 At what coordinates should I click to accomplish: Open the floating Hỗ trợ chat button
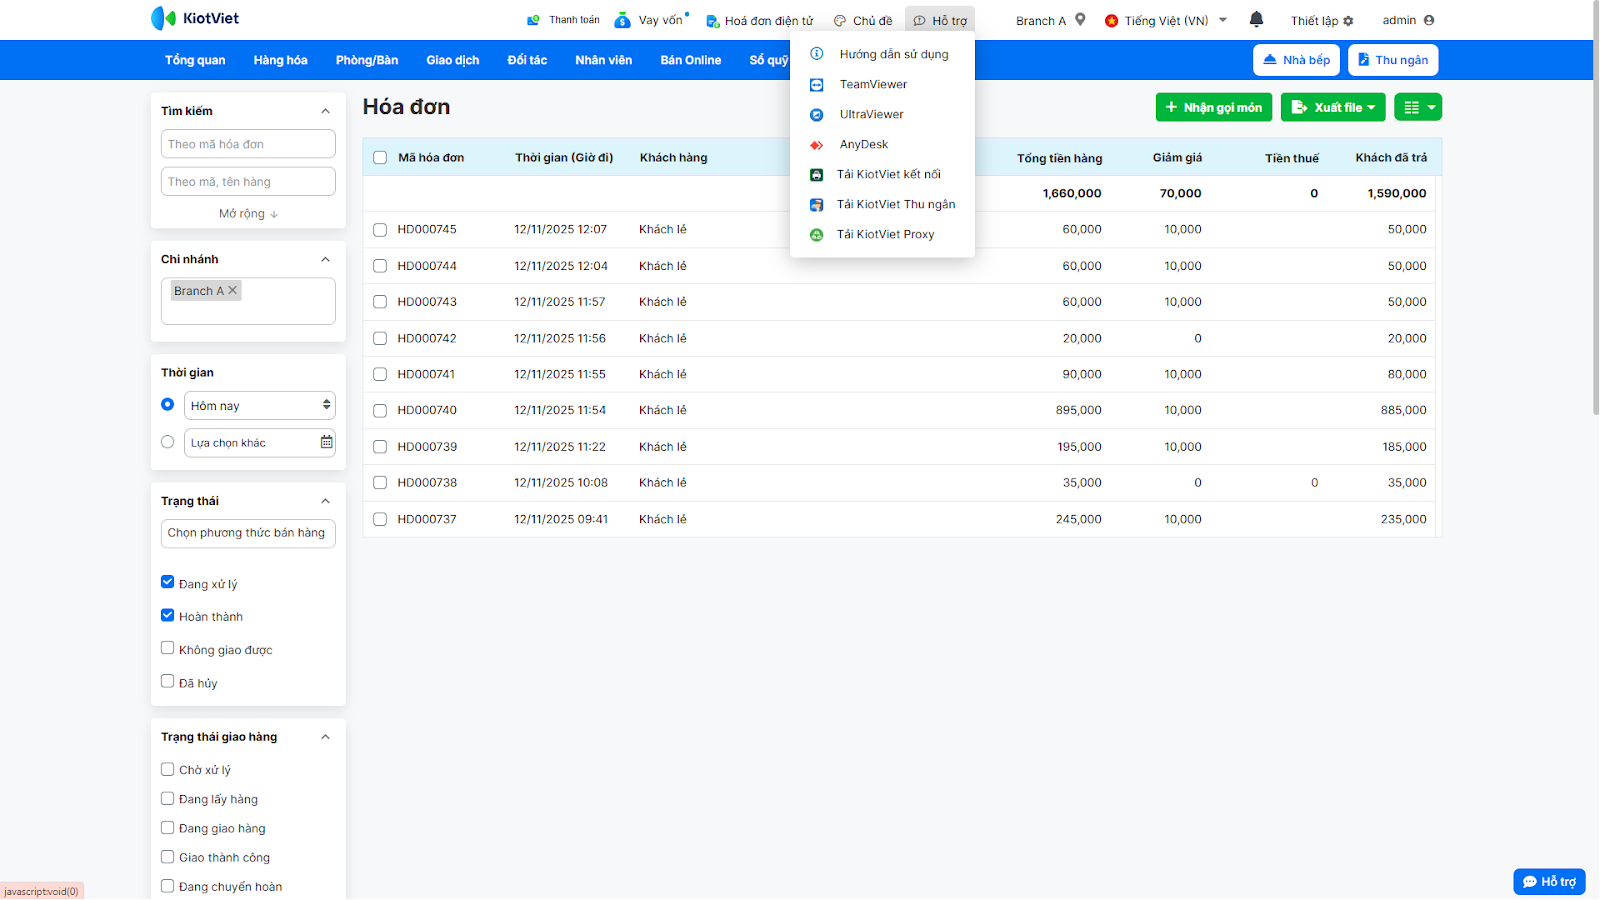pos(1549,881)
